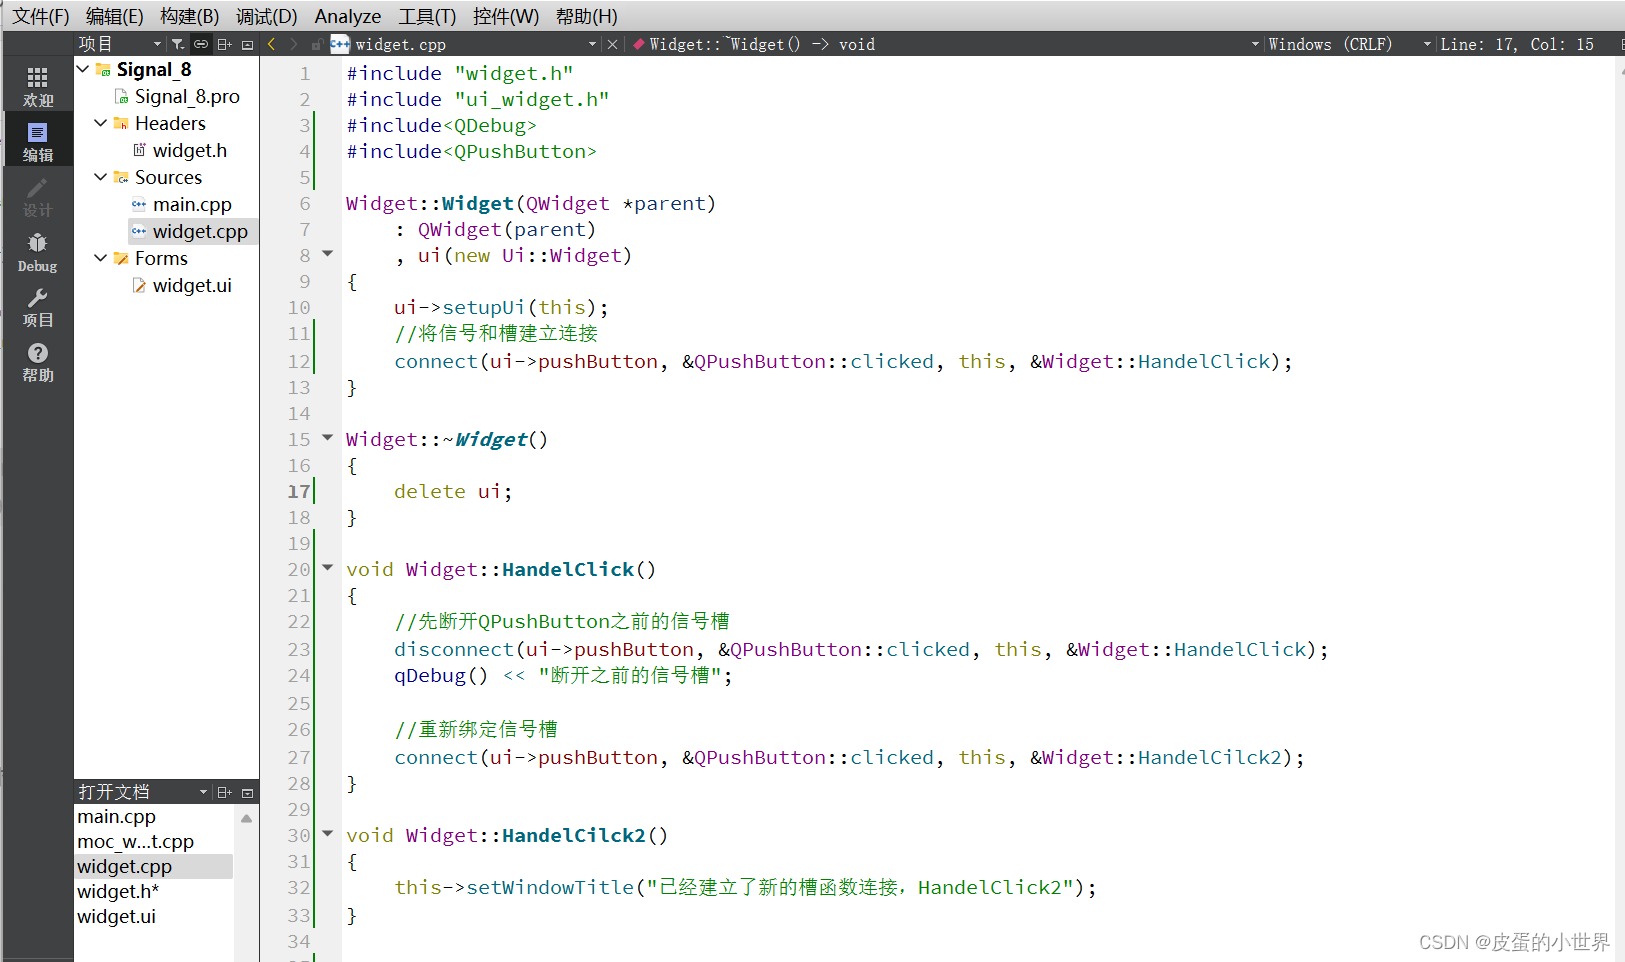Viewport: 1625px width, 962px height.
Task: Open the 欢迎 (Welcome) mode
Action: pyautogui.click(x=37, y=86)
